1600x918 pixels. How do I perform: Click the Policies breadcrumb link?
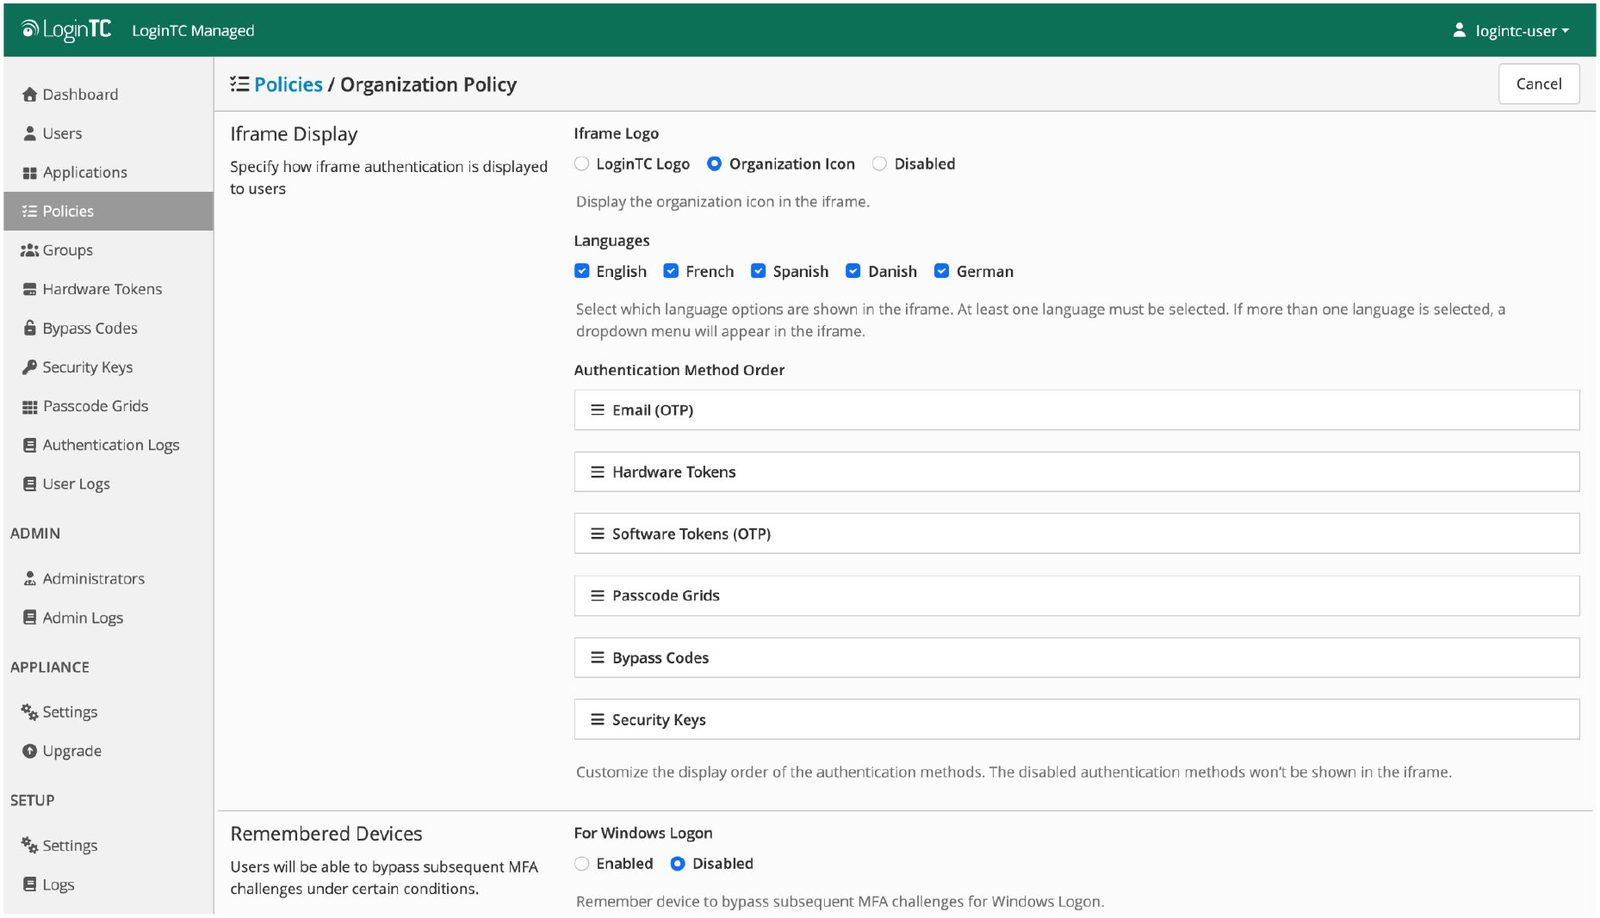[x=288, y=84]
